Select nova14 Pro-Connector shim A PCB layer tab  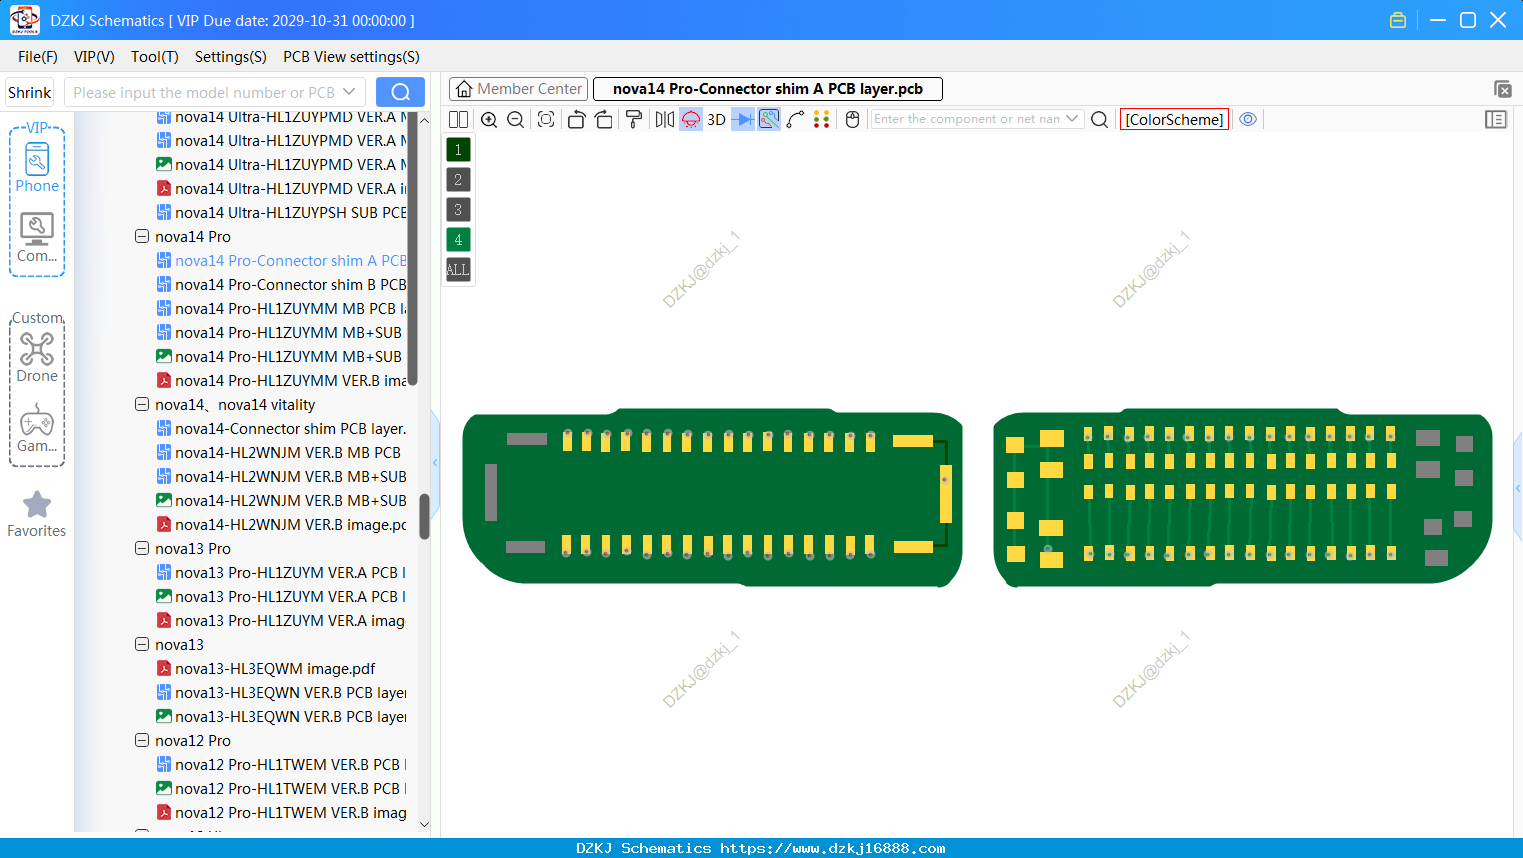pyautogui.click(x=768, y=89)
